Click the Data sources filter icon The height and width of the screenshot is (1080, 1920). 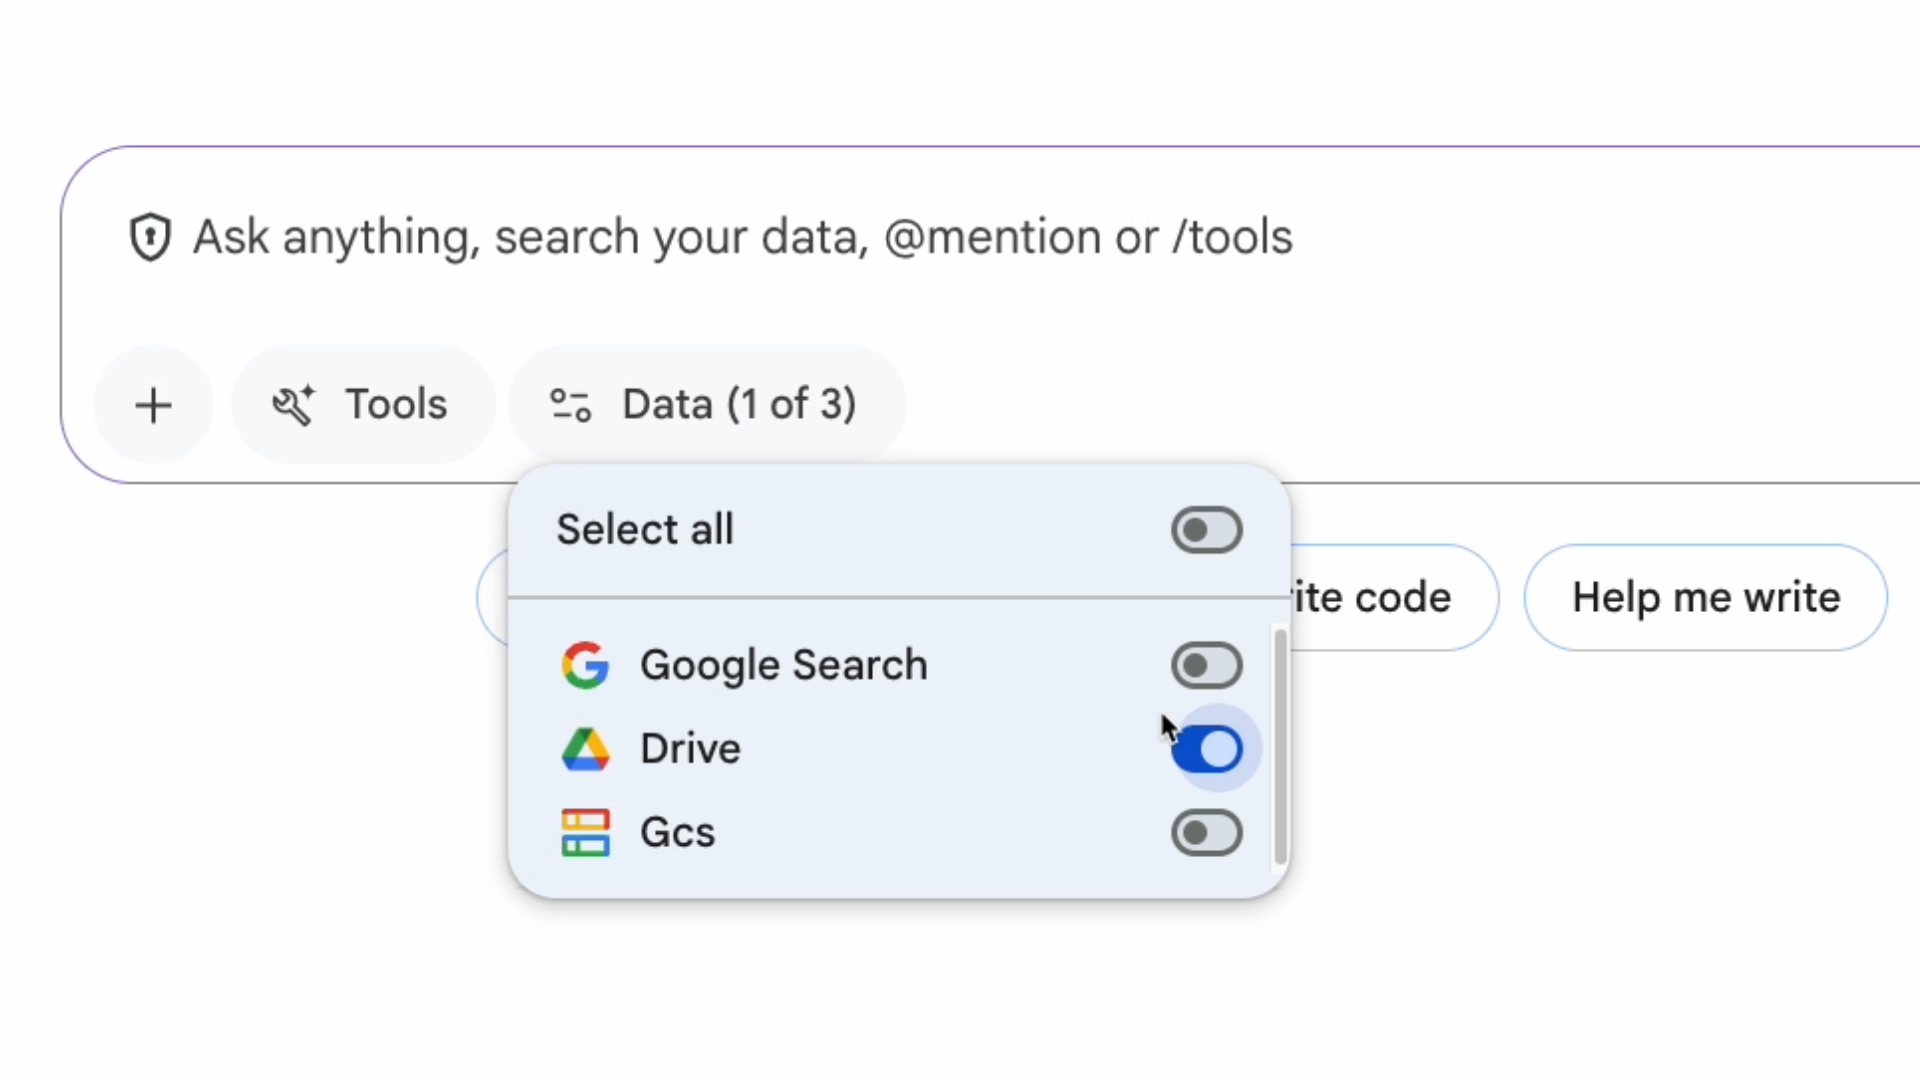coord(570,405)
